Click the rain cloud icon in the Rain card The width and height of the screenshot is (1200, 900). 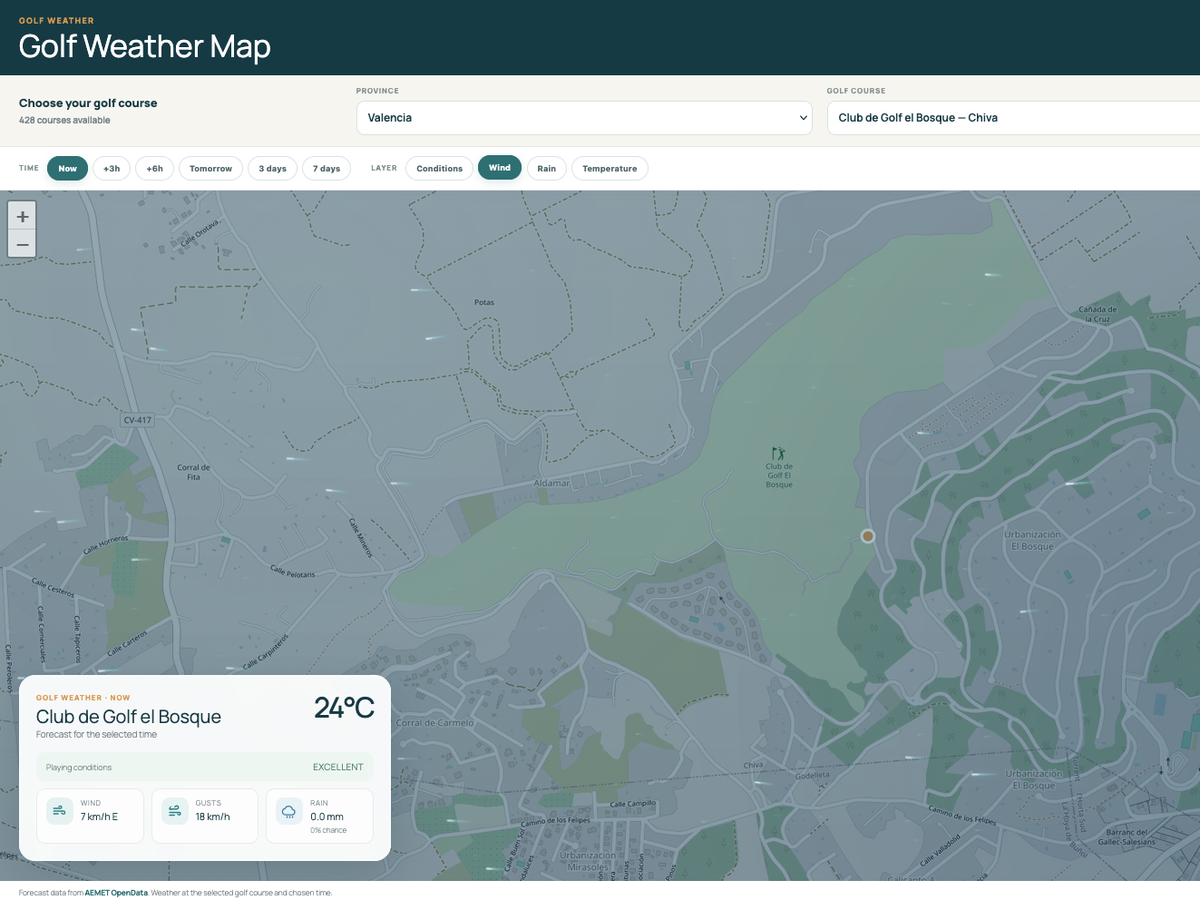click(x=289, y=810)
